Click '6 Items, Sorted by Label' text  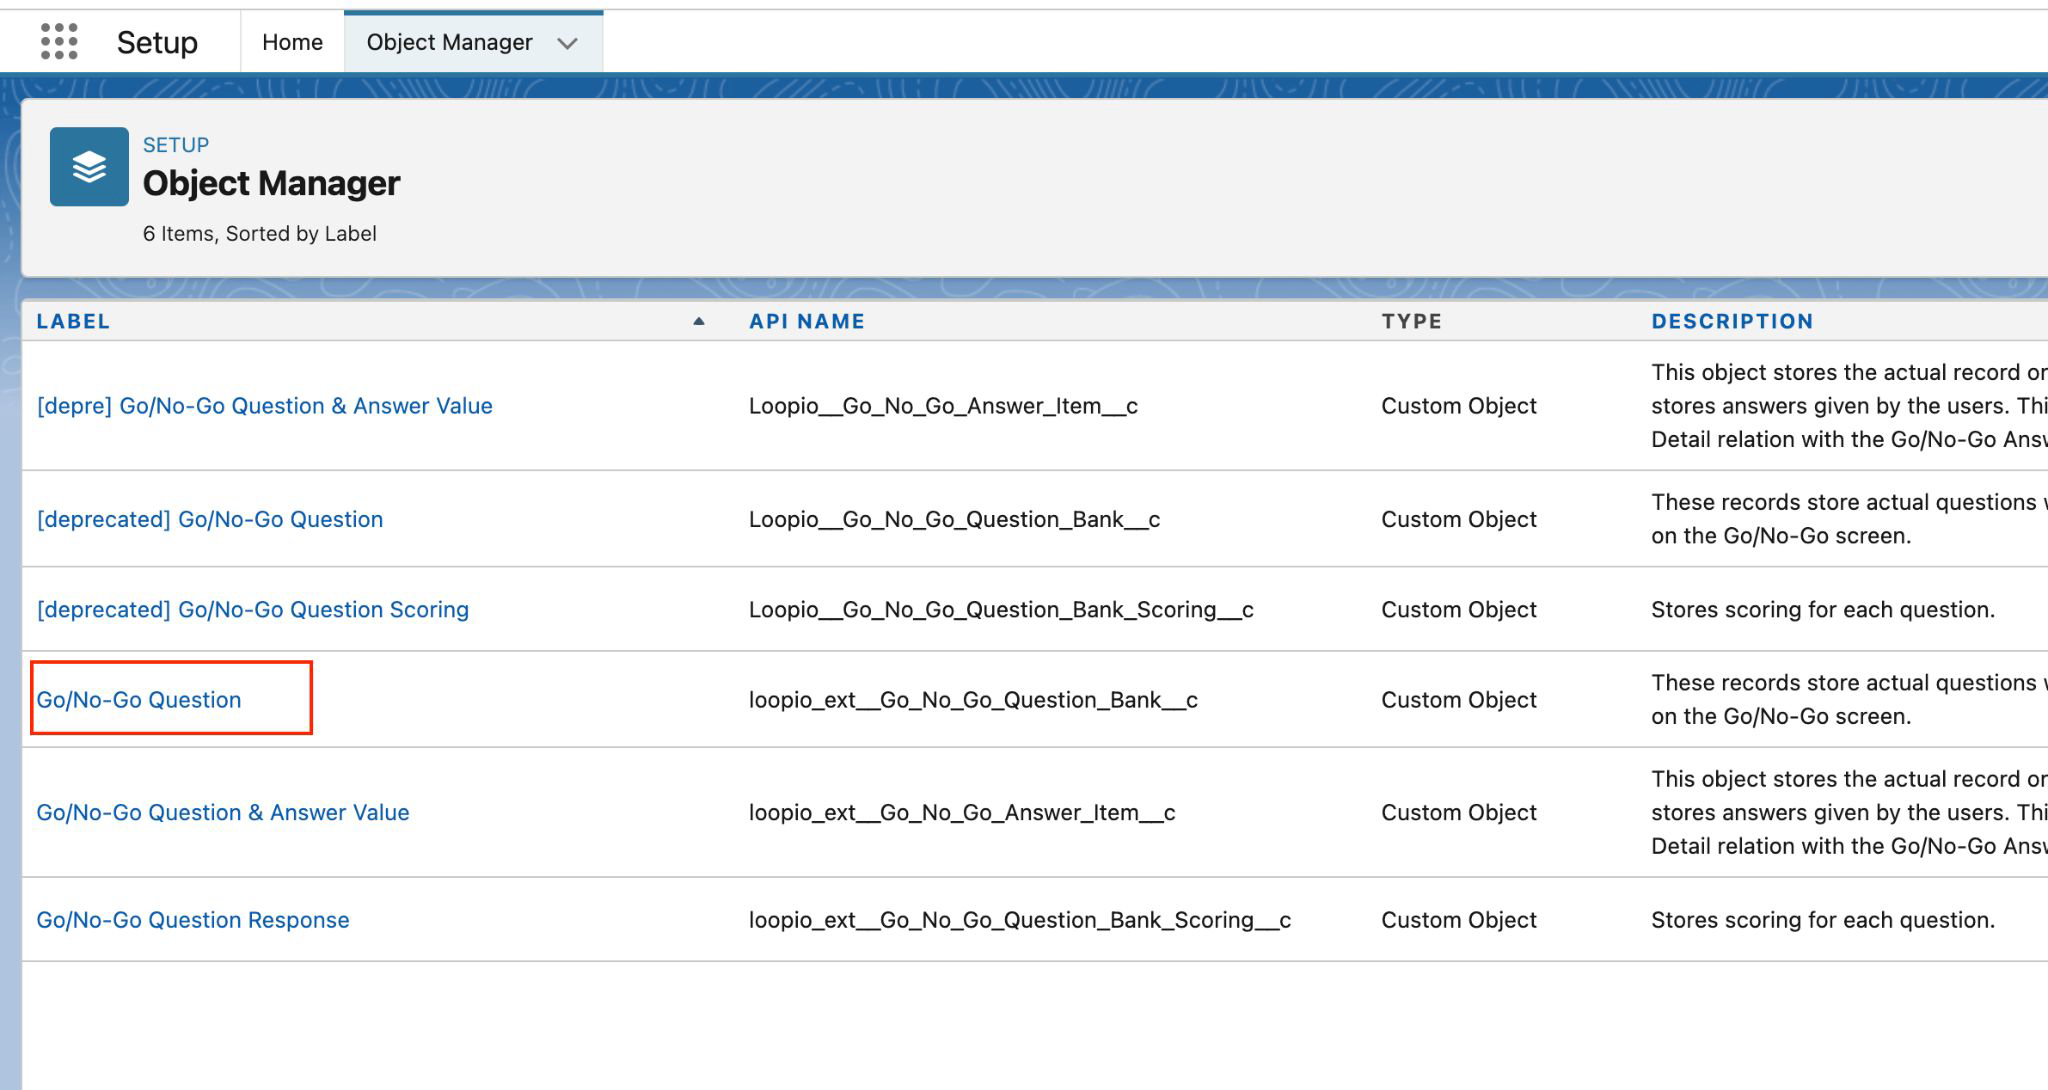[x=260, y=233]
